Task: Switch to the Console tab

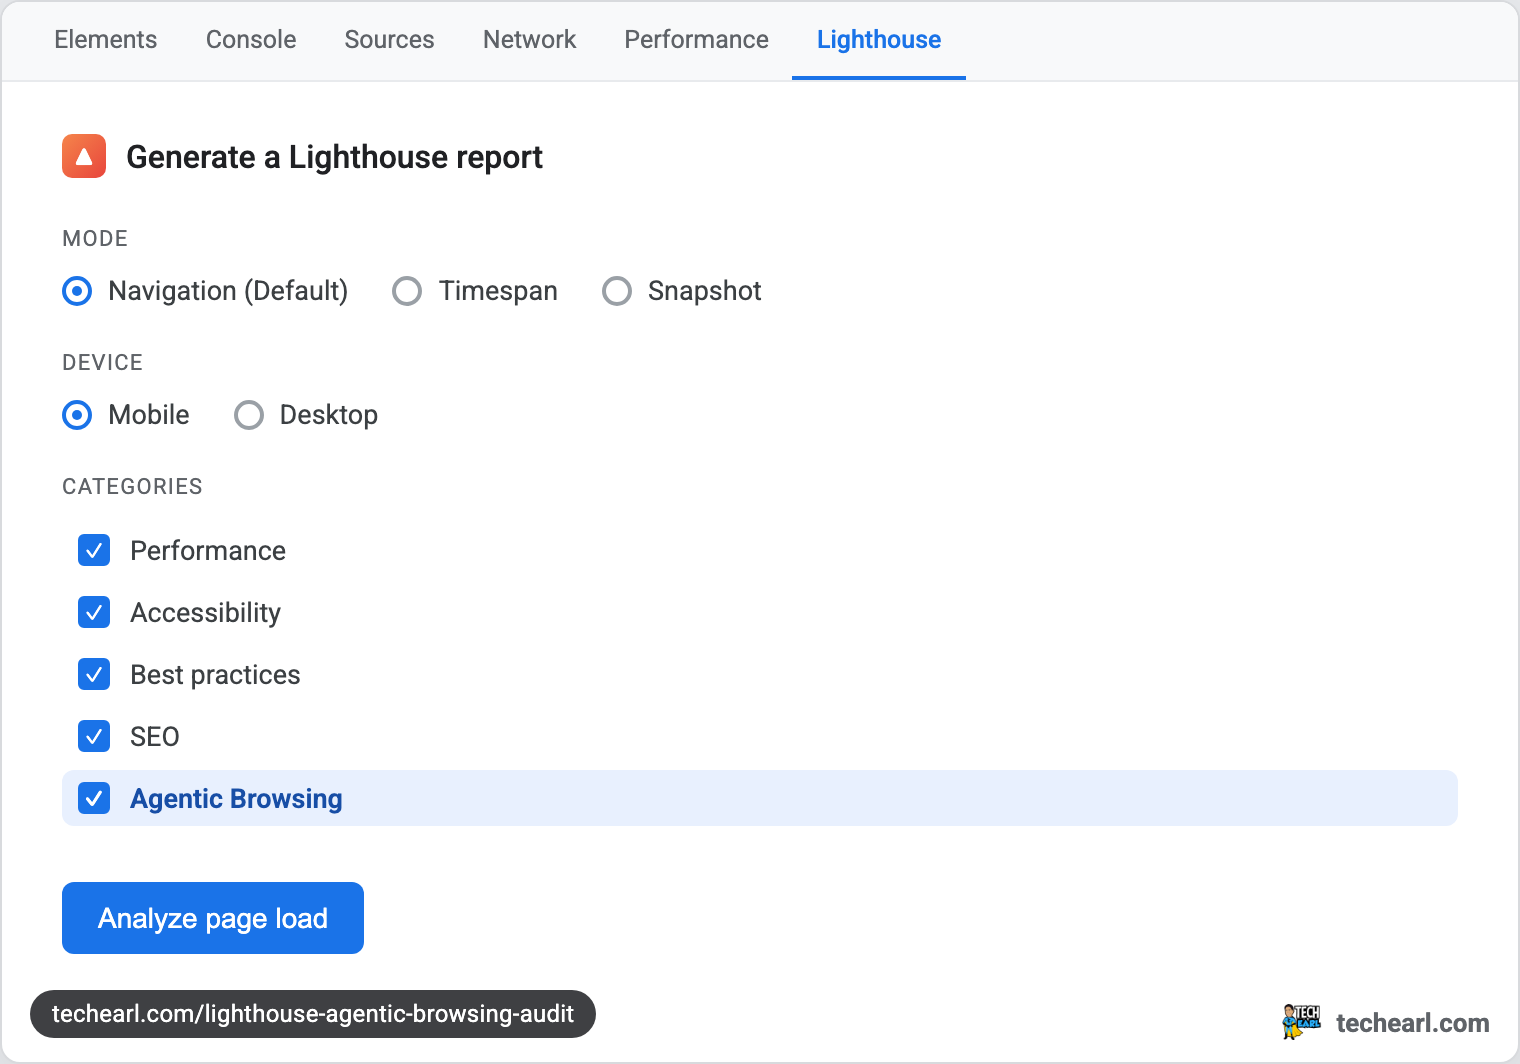Action: click(x=251, y=39)
